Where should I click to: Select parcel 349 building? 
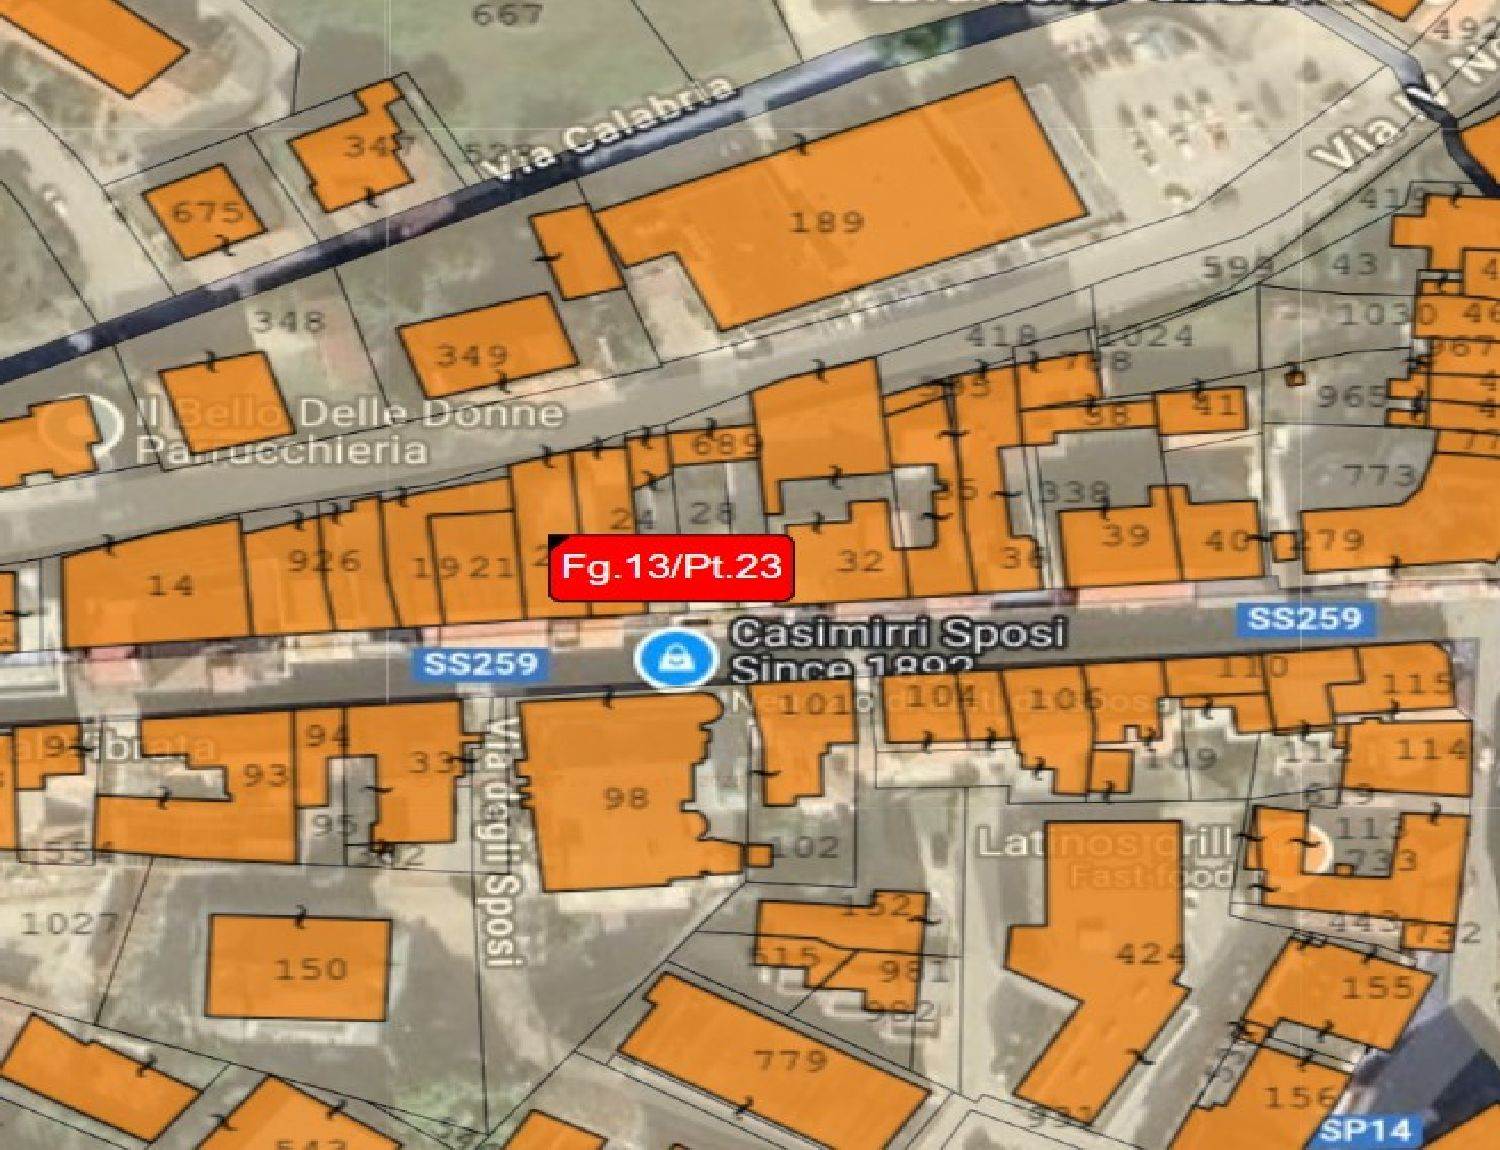tap(488, 346)
